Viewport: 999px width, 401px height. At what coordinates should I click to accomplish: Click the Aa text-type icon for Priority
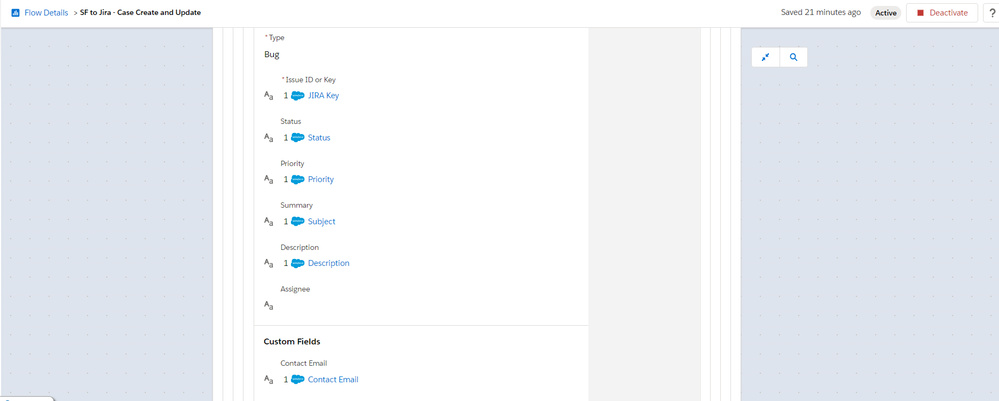[x=269, y=179]
